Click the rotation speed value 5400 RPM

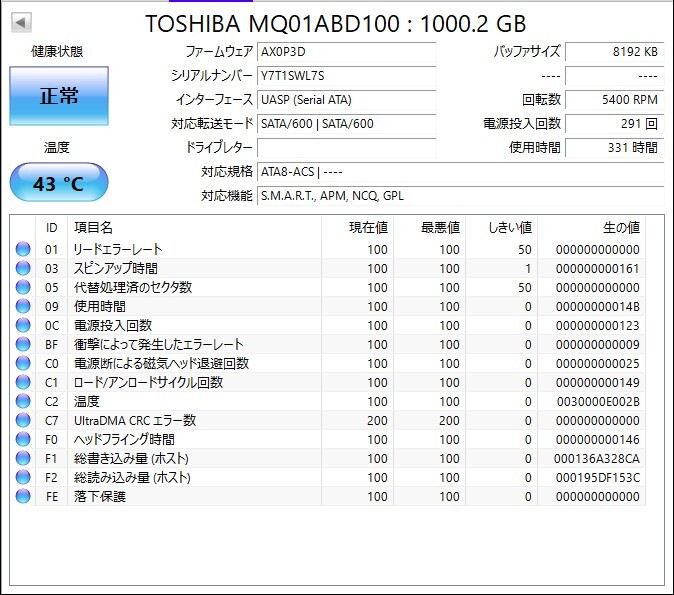(615, 100)
